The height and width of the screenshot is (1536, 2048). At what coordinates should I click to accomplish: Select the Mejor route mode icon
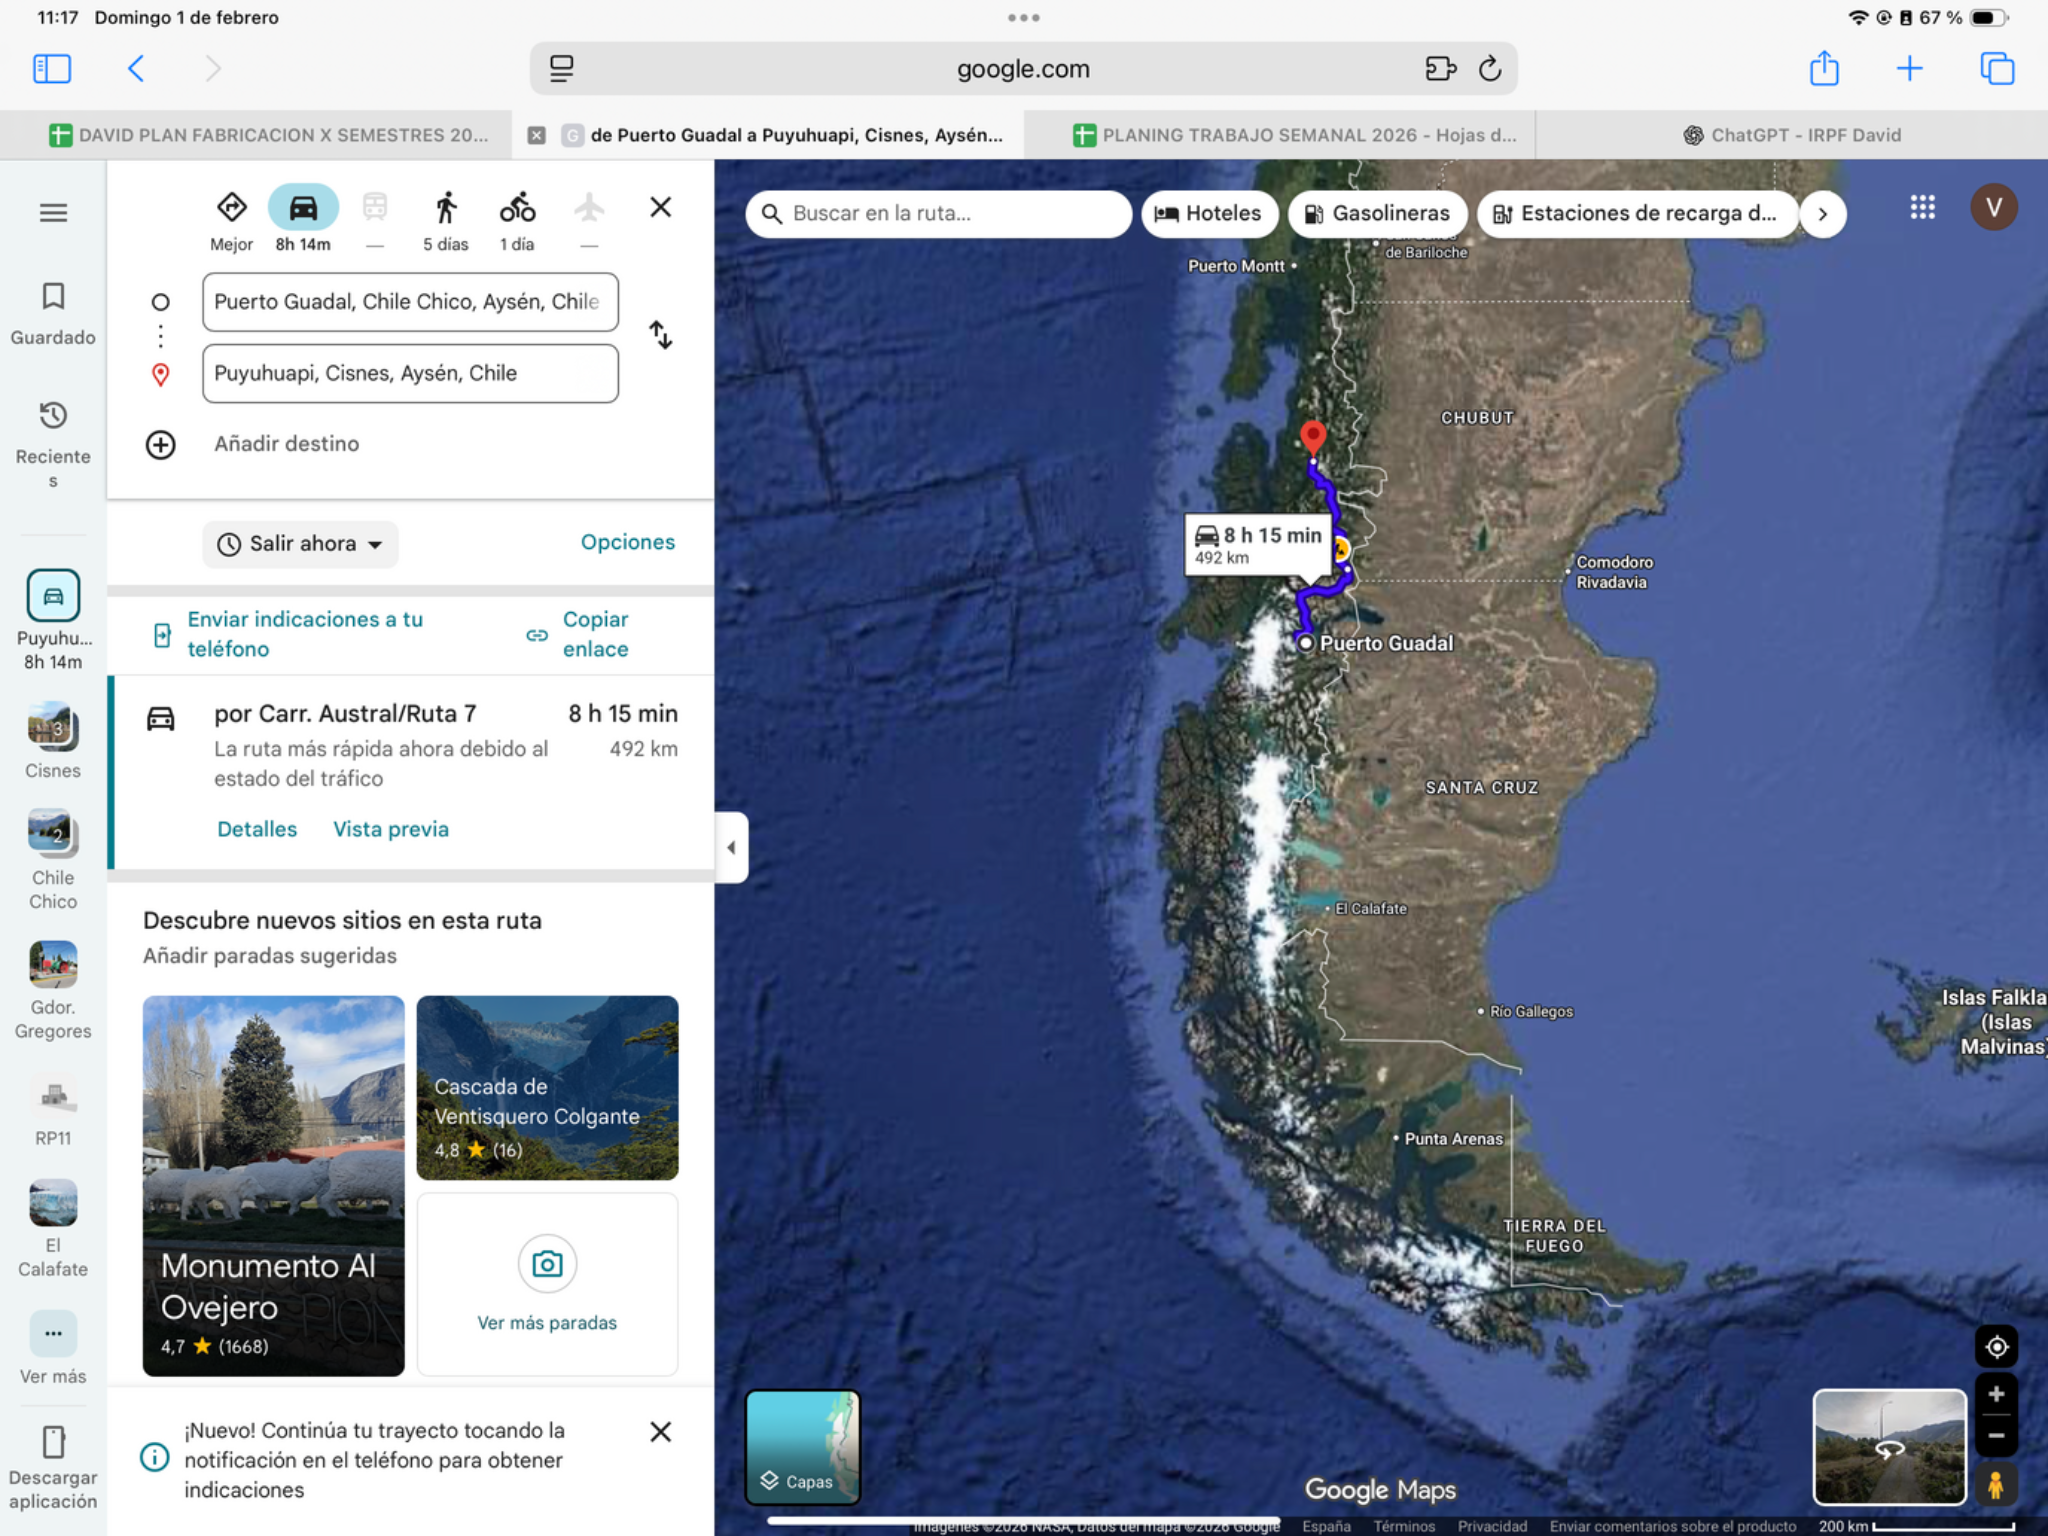[x=231, y=208]
